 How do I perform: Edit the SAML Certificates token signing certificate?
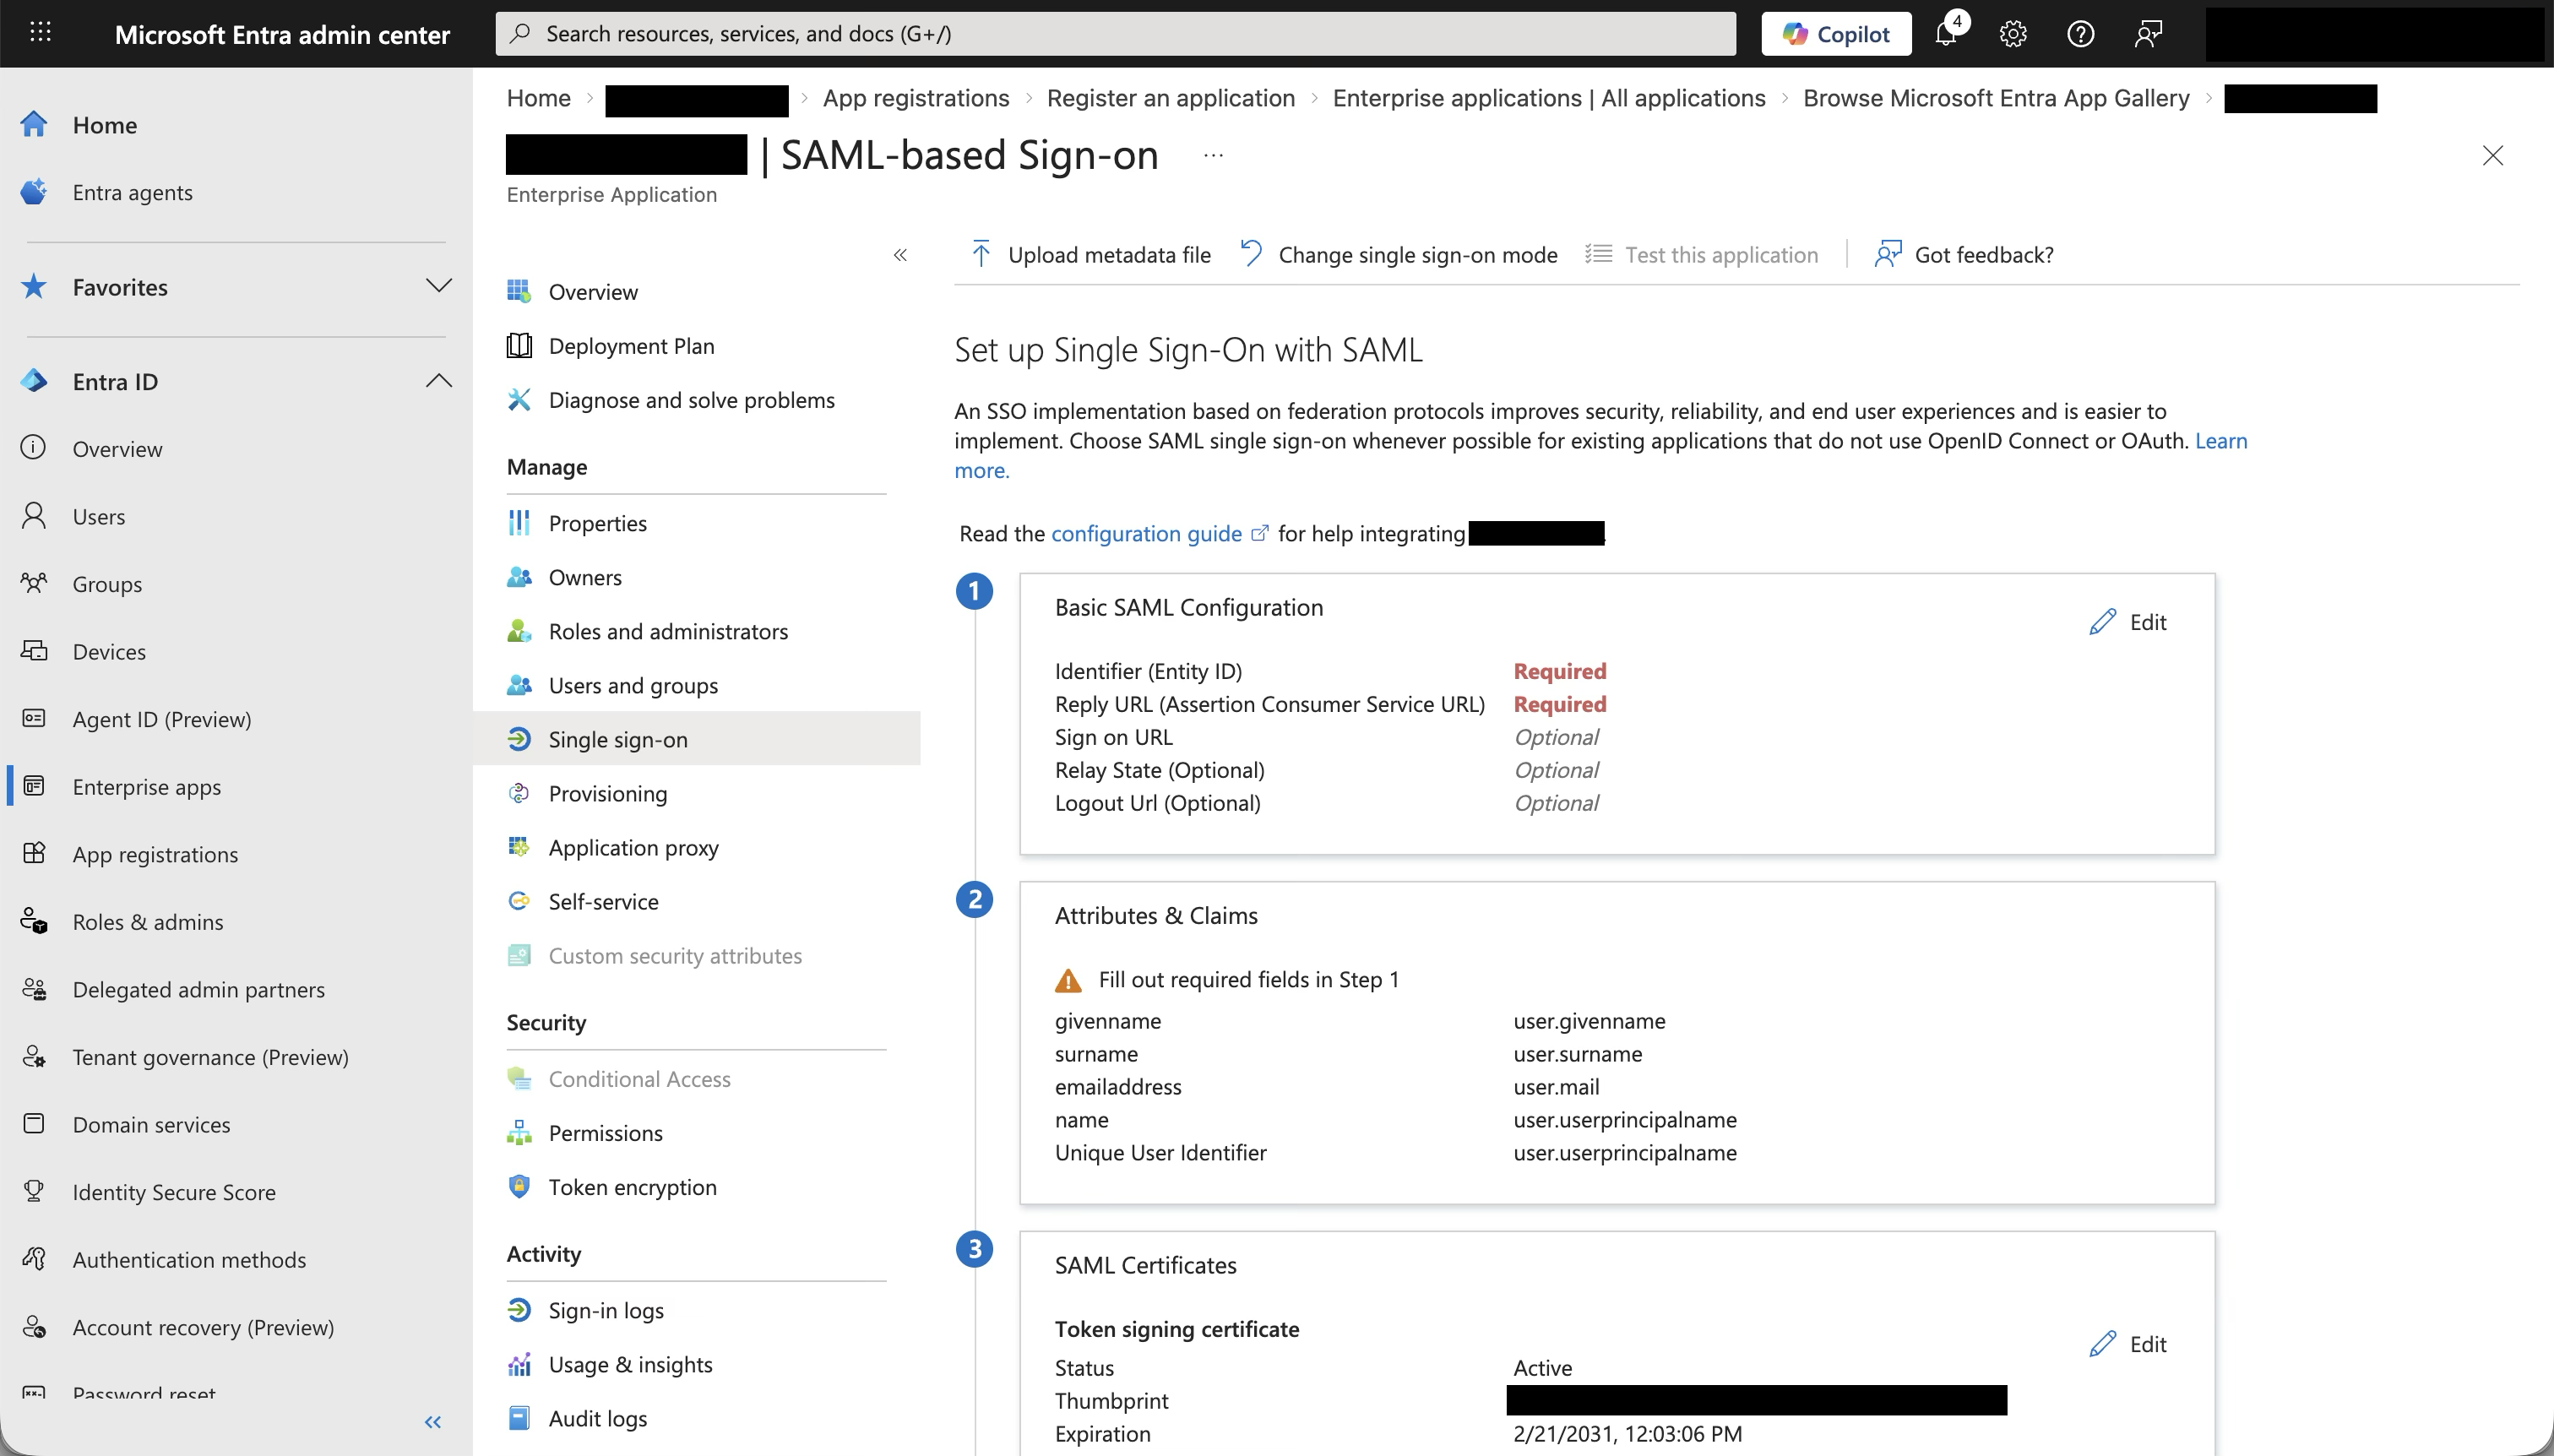click(2128, 1344)
